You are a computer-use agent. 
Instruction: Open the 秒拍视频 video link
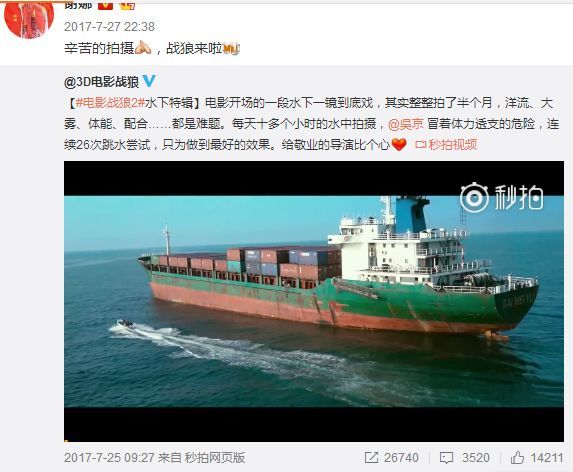[x=453, y=145]
